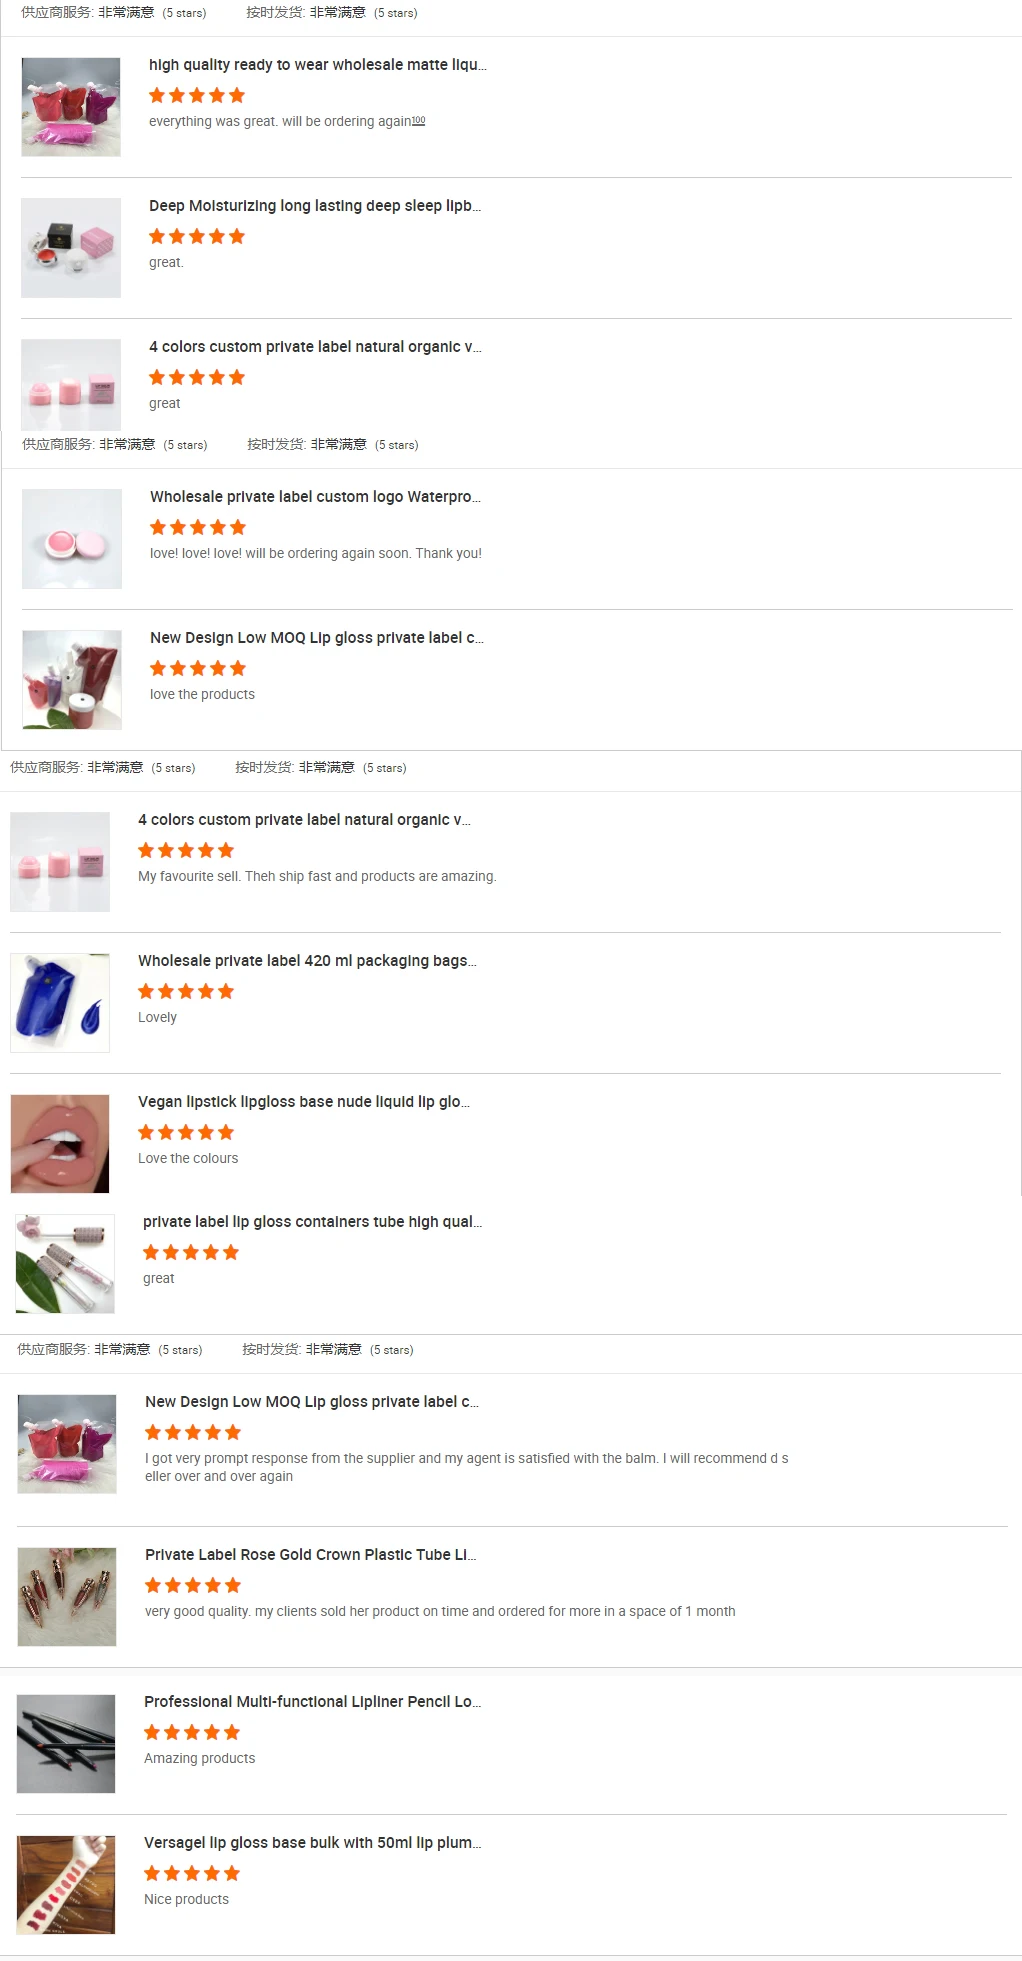Open 'Versagel lip gloss base bulk with 50ml' link
Screen dimensions: 1022x1961
pos(312,1843)
